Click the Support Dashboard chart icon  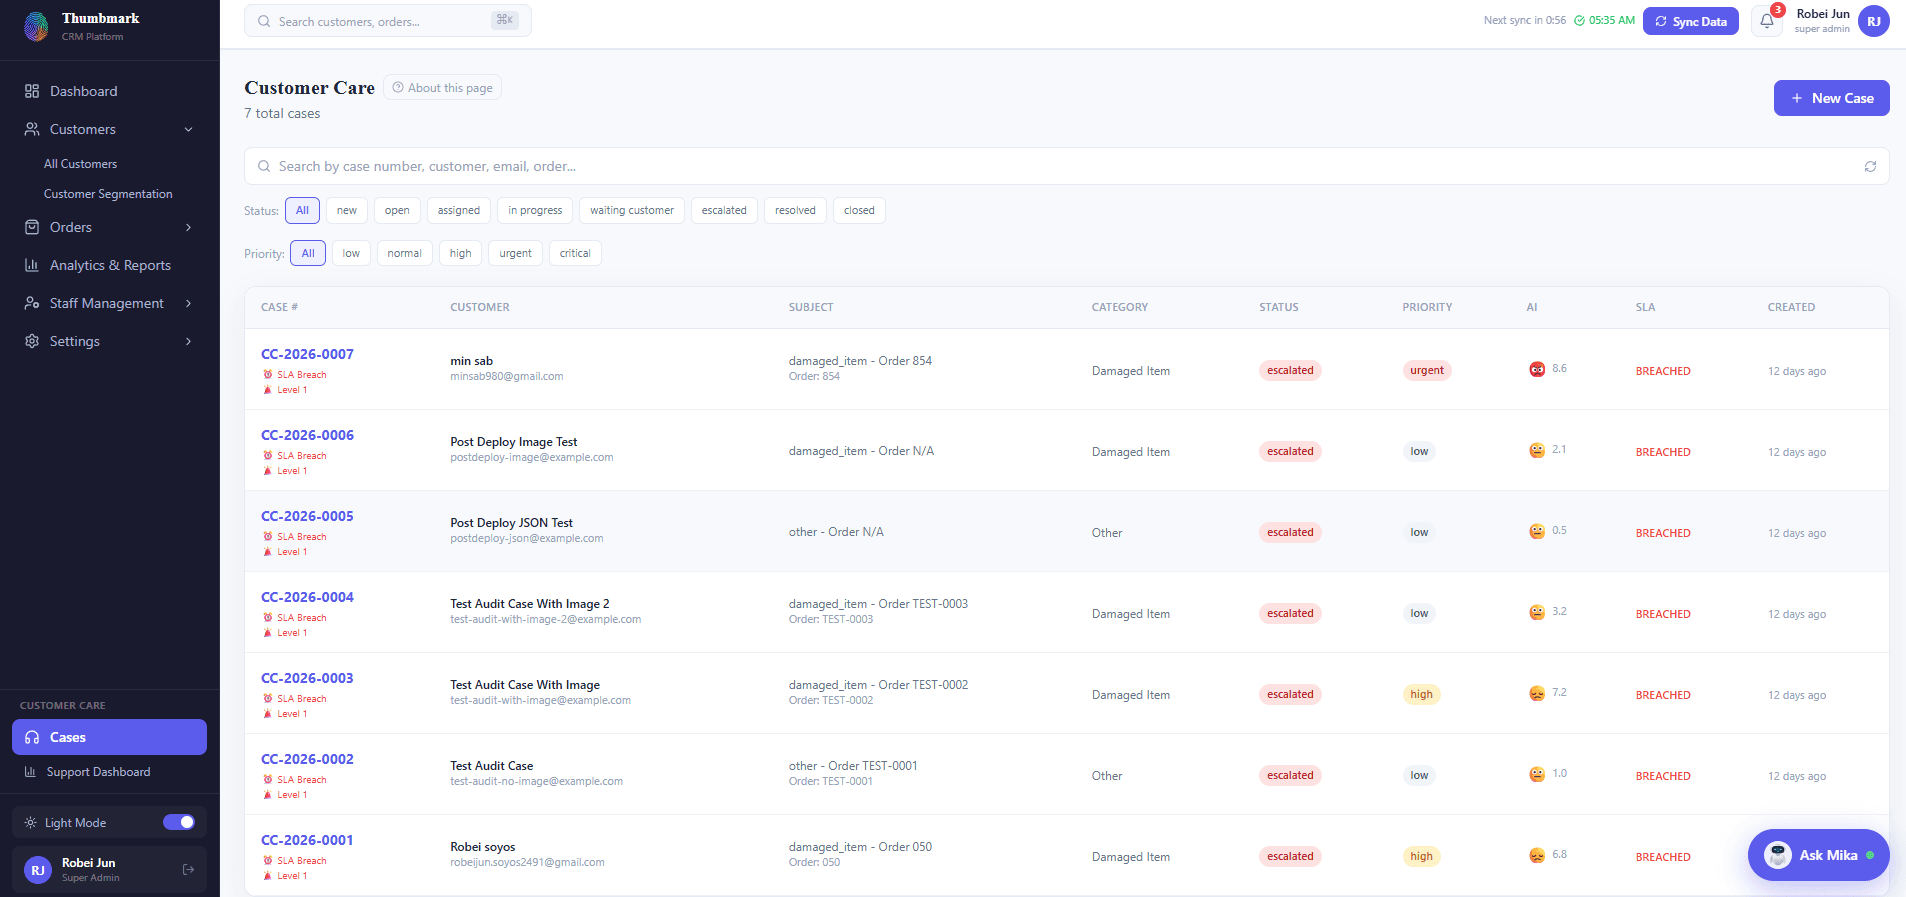30,772
